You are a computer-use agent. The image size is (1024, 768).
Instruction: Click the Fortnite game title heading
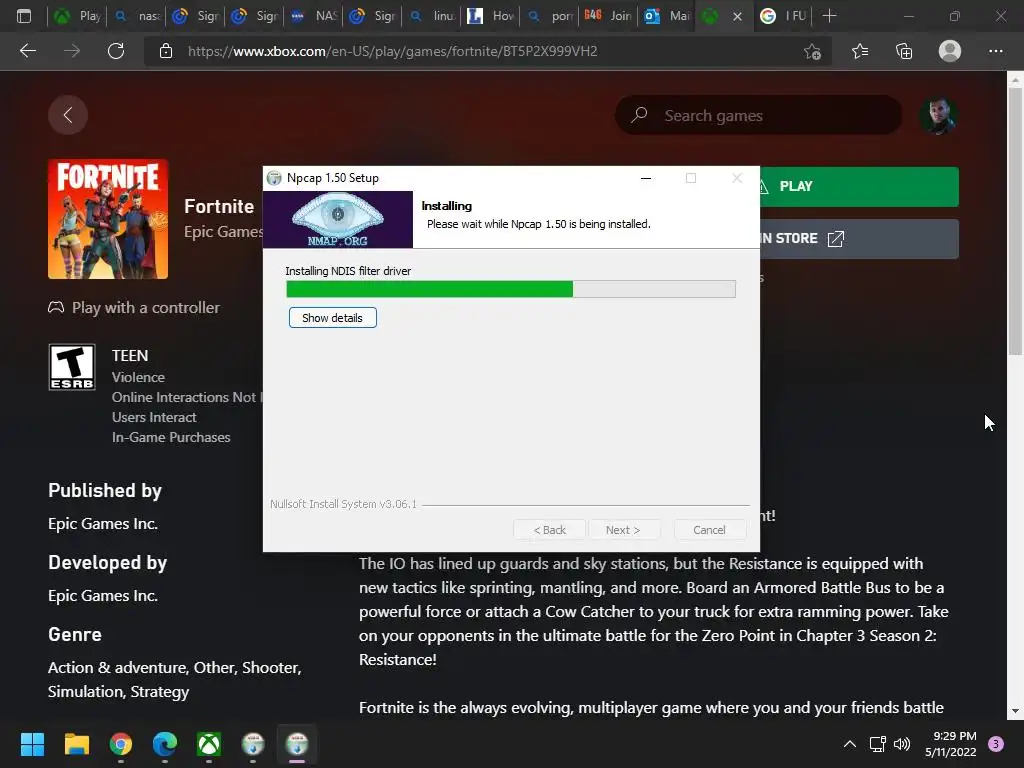point(219,206)
